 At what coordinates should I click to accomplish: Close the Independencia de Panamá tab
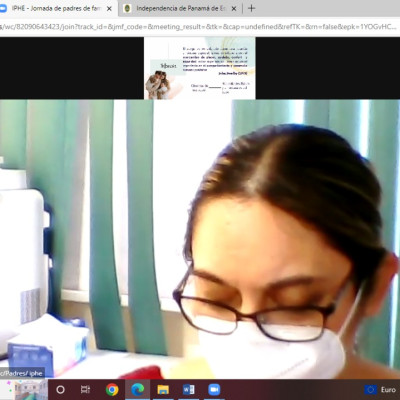click(x=234, y=9)
